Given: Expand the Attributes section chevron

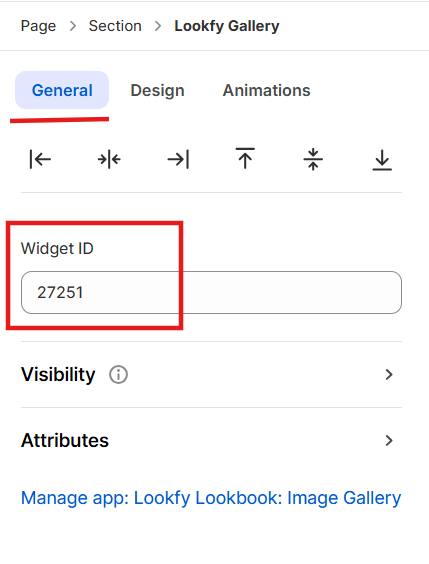Looking at the screenshot, I should coord(389,440).
